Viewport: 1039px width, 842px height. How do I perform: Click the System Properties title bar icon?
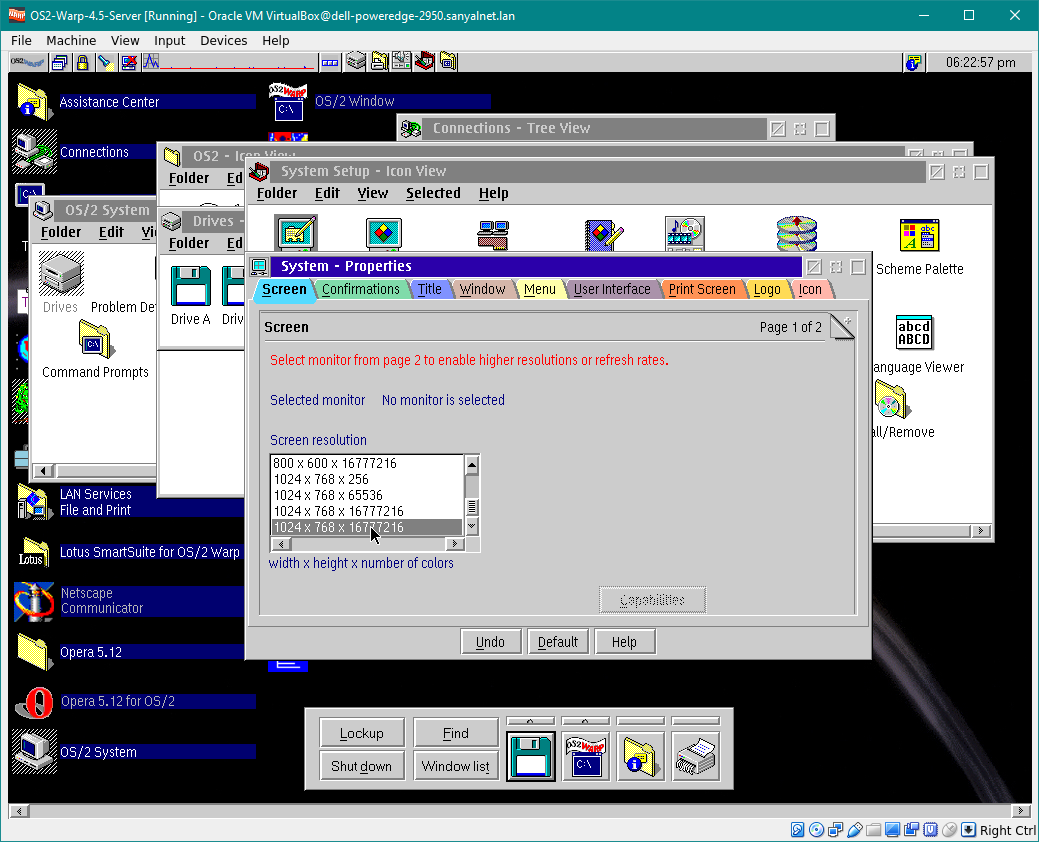(x=259, y=266)
